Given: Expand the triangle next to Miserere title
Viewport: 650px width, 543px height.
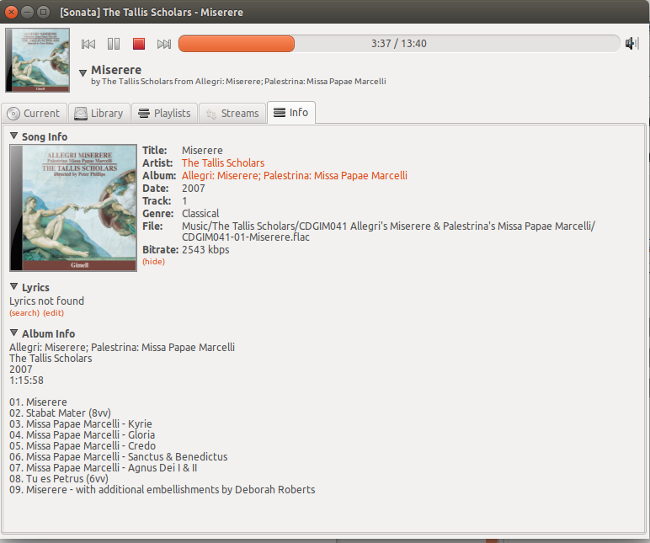Looking at the screenshot, I should coord(82,72).
